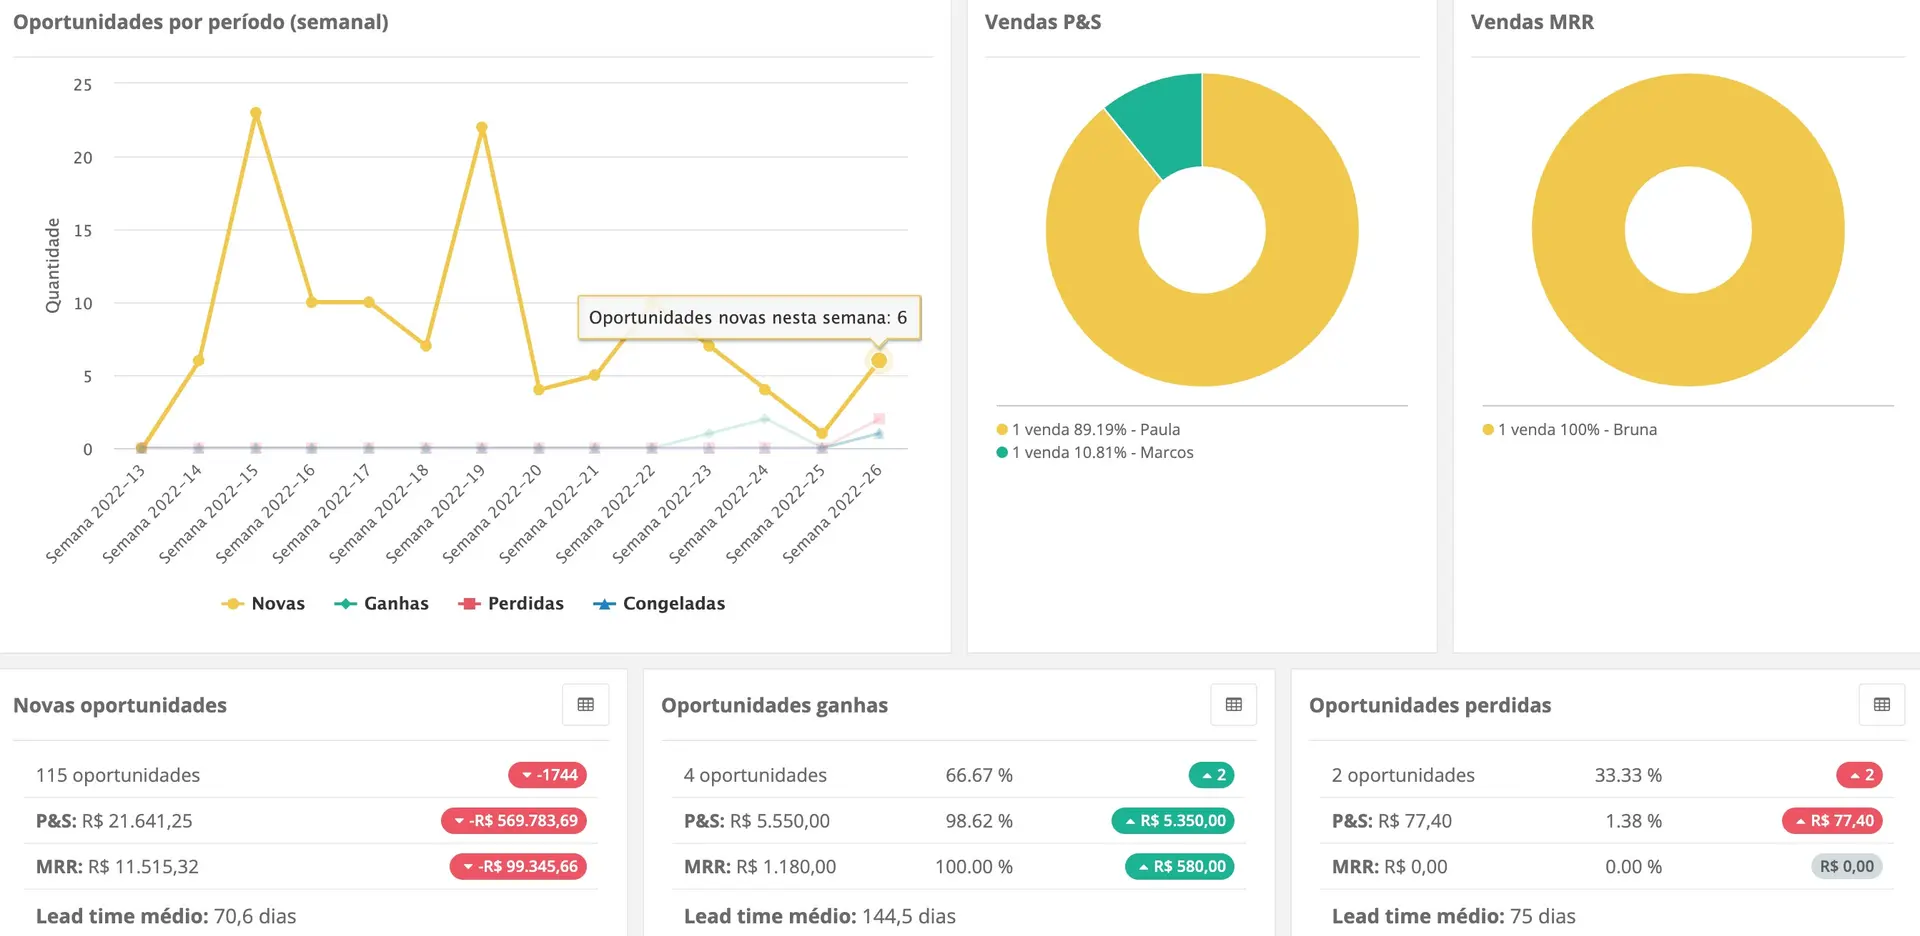Toggle Perdidas series in chart legend
This screenshot has width=1920, height=936.
[511, 604]
